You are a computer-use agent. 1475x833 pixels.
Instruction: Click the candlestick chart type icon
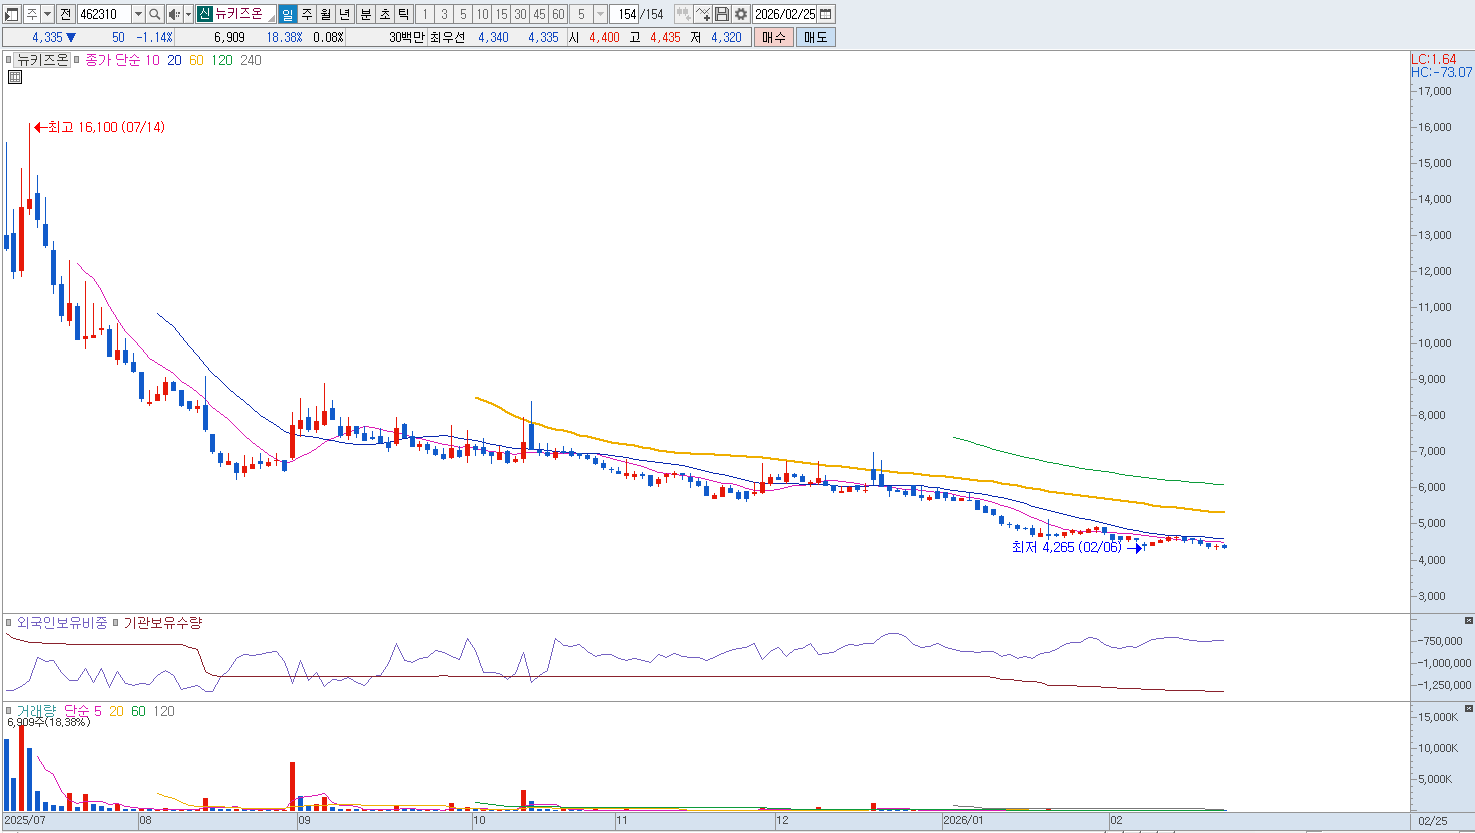coord(684,14)
